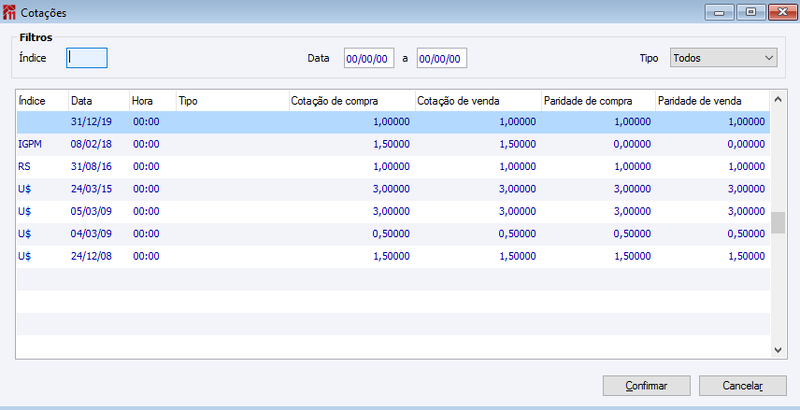Image resolution: width=800 pixels, height=410 pixels.
Task: Click Hora 00:00 in the RS row
Action: tap(146, 167)
